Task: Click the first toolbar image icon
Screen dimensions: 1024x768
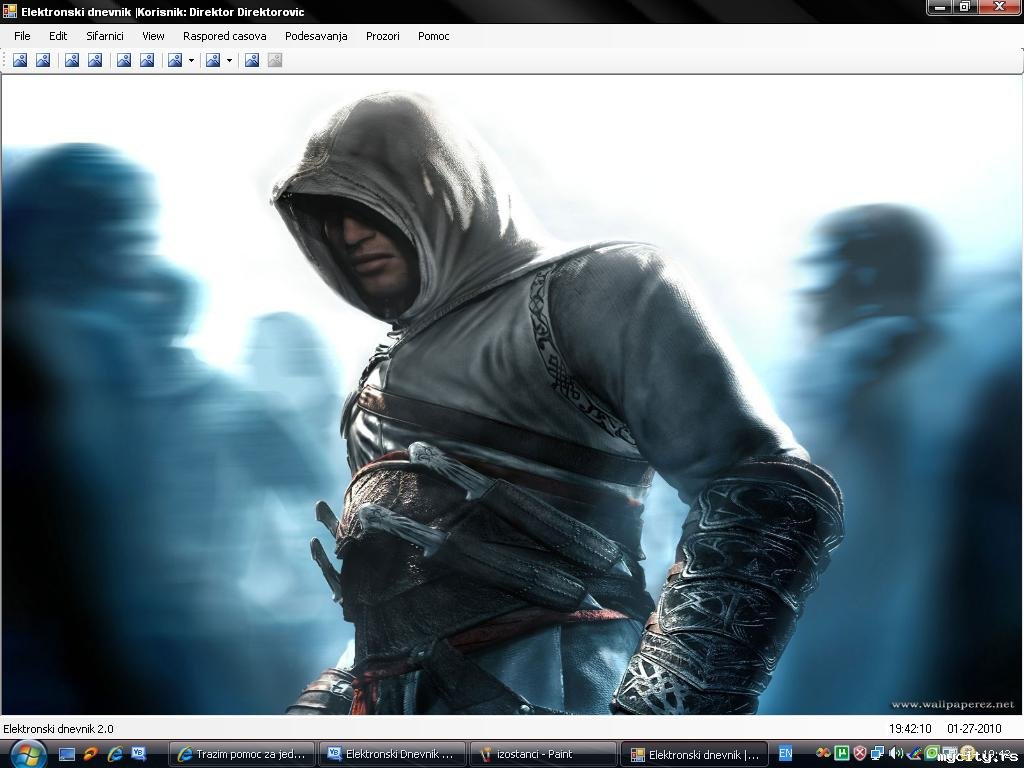Action: click(x=20, y=60)
